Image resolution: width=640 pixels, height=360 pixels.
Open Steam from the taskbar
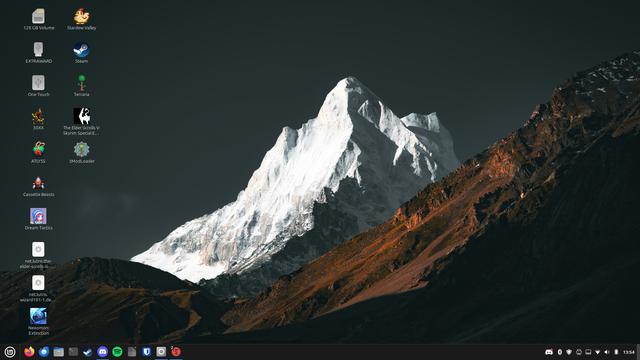(x=88, y=352)
